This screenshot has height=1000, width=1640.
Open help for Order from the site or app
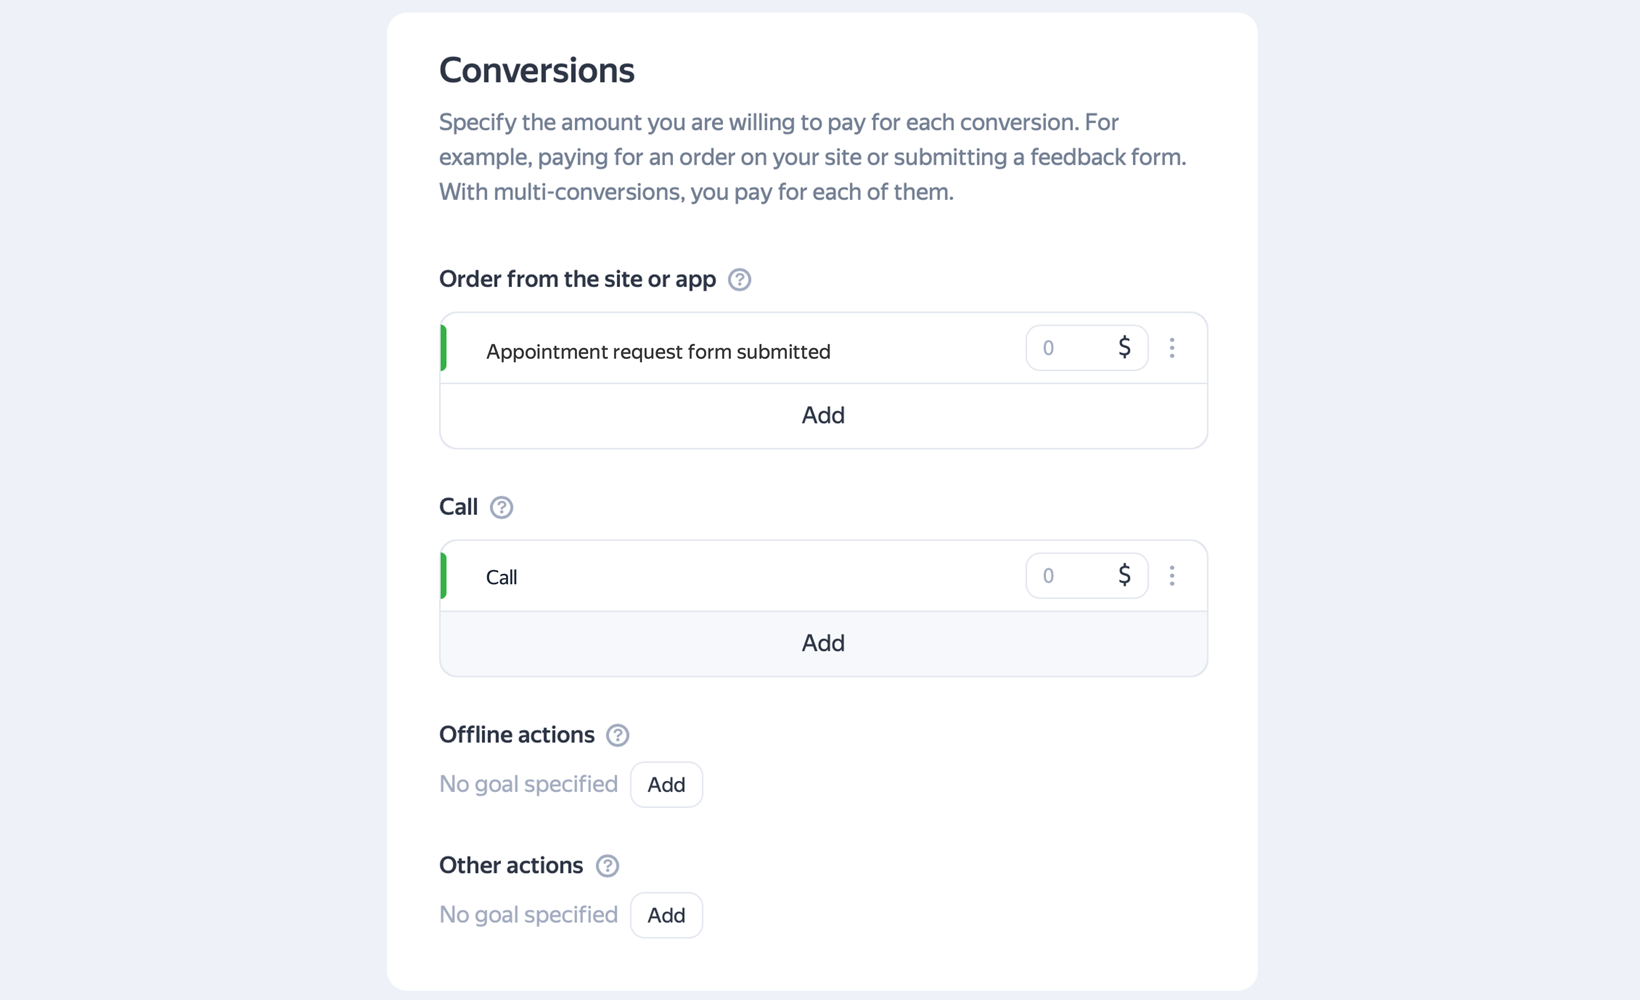(x=739, y=280)
